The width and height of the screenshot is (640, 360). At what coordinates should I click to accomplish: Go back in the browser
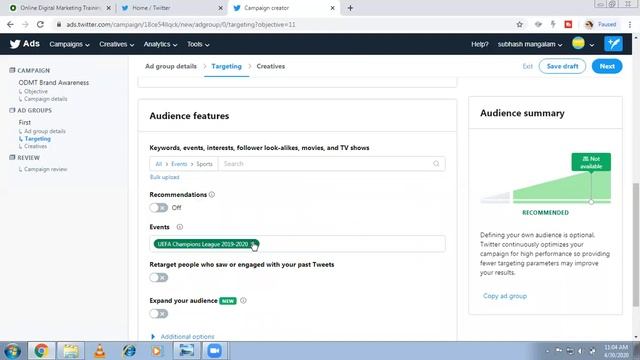[x=10, y=24]
